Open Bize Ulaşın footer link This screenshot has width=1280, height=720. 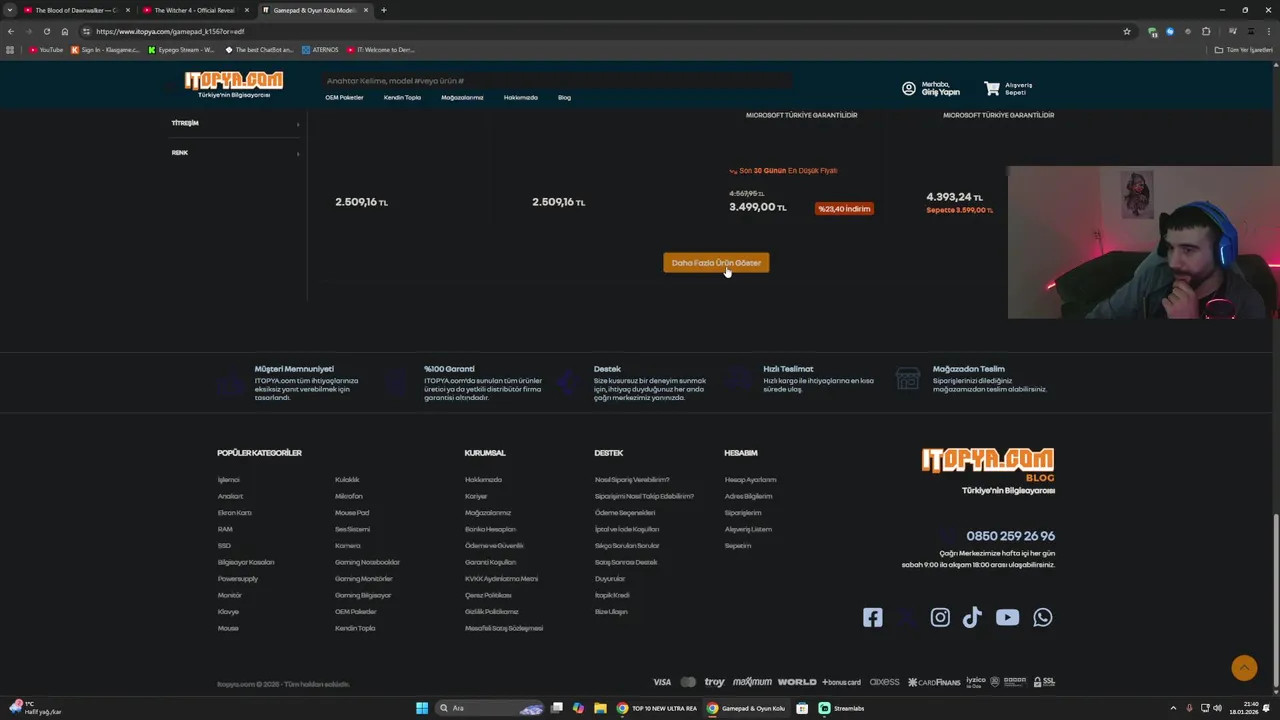[611, 612]
